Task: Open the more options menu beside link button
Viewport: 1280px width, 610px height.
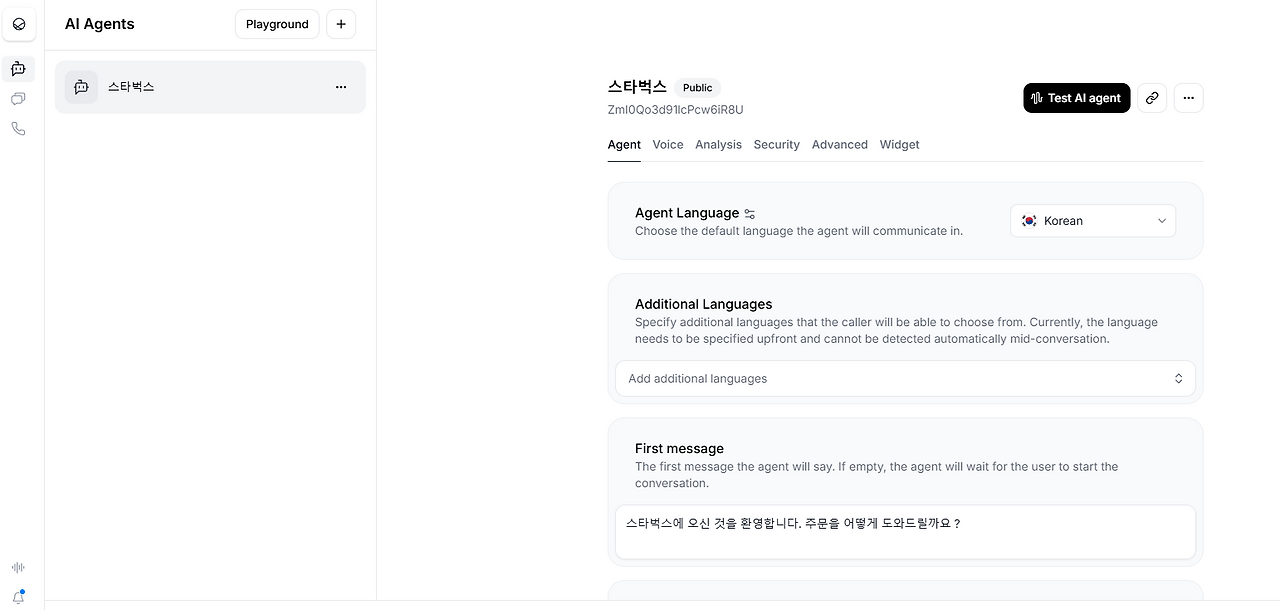Action: point(1189,98)
